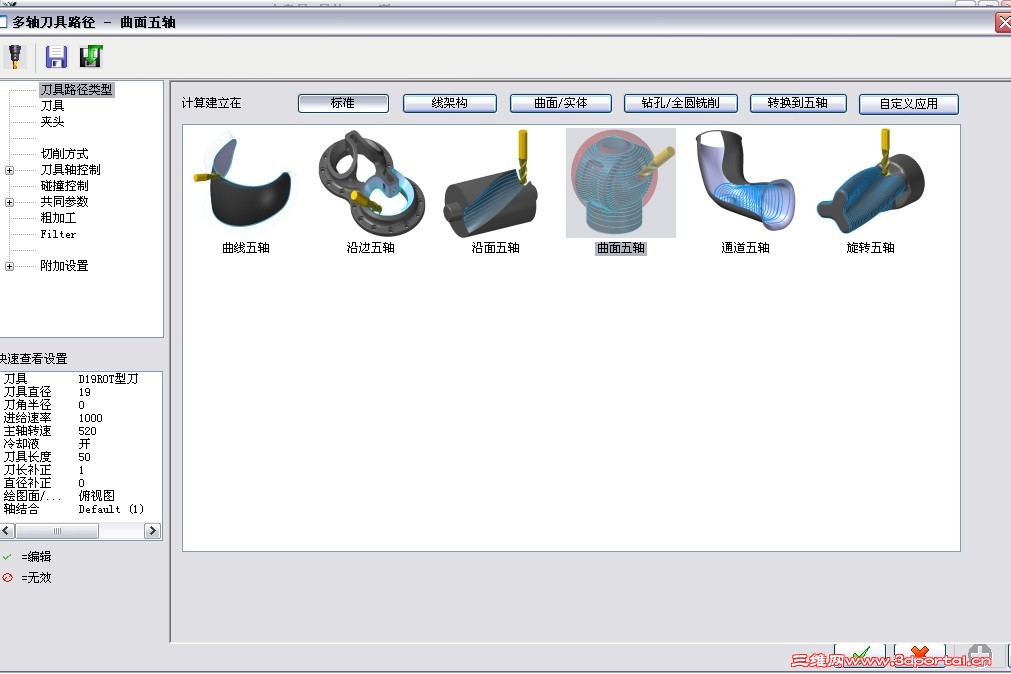Image resolution: width=1011 pixels, height=674 pixels.
Task: Click left arrow of quick view scrollbar
Action: (x=7, y=531)
